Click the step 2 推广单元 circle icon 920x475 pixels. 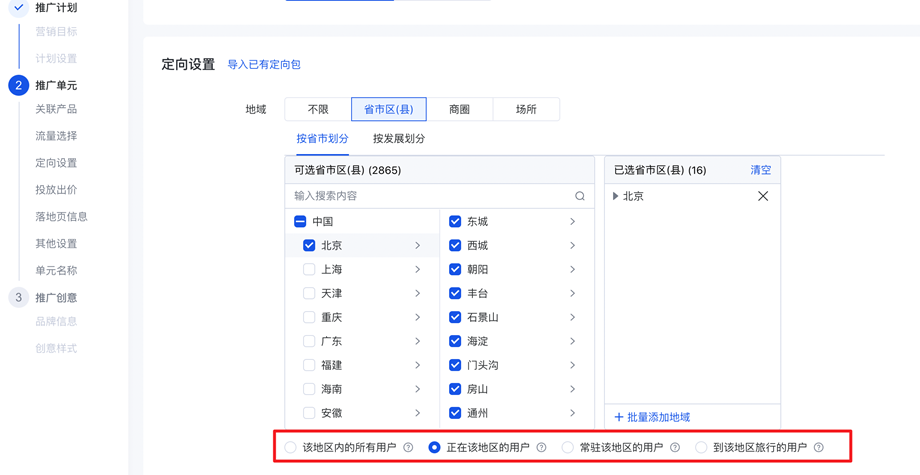[18, 85]
